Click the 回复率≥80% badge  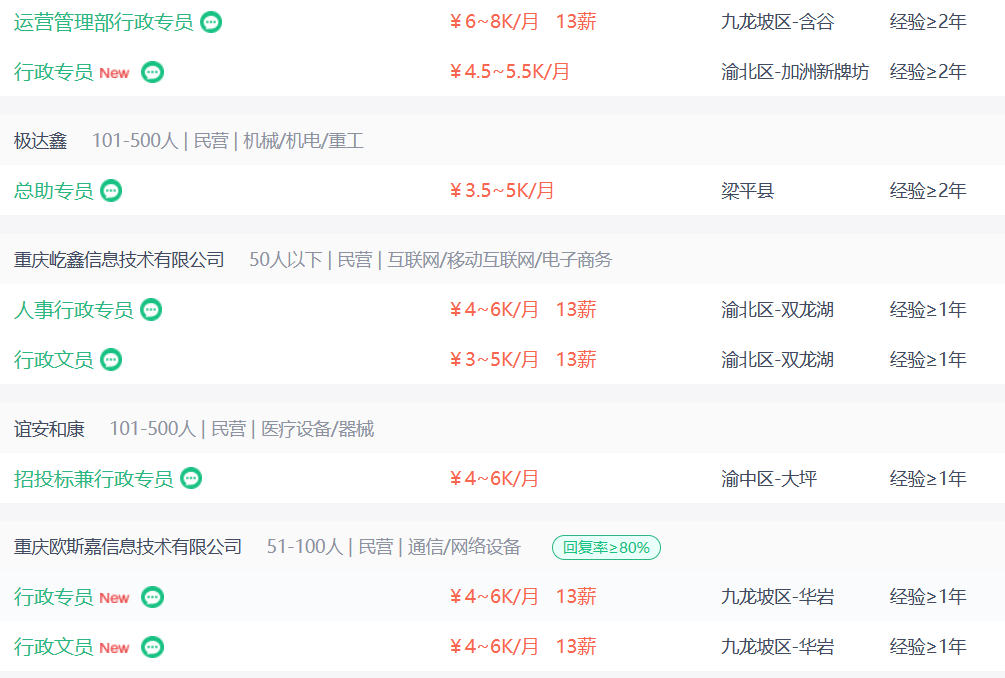pyautogui.click(x=606, y=547)
